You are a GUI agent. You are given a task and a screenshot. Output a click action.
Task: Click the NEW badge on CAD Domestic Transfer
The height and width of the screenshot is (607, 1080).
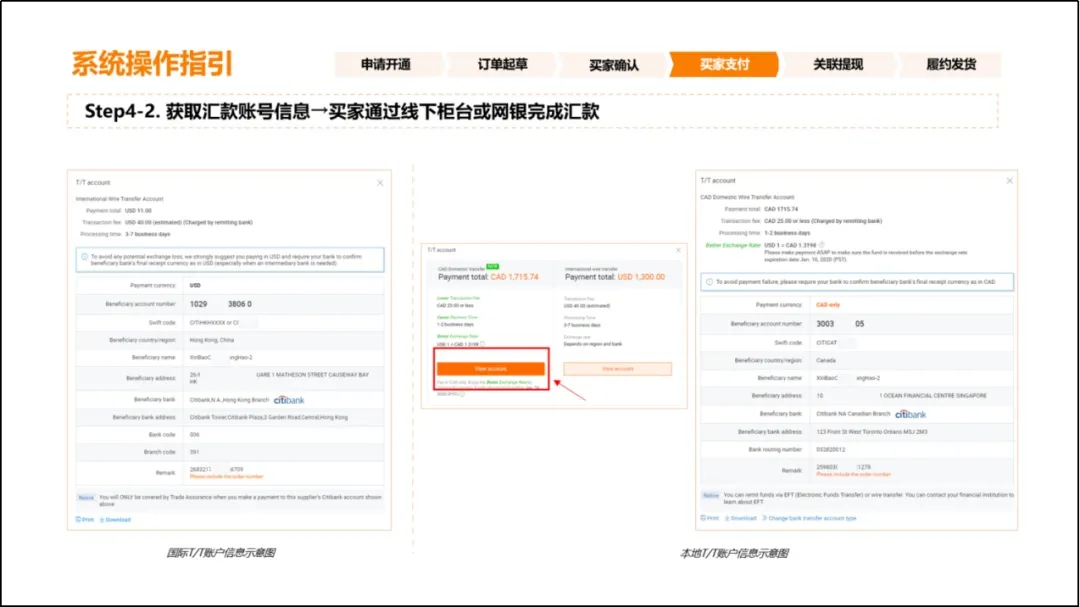click(491, 265)
